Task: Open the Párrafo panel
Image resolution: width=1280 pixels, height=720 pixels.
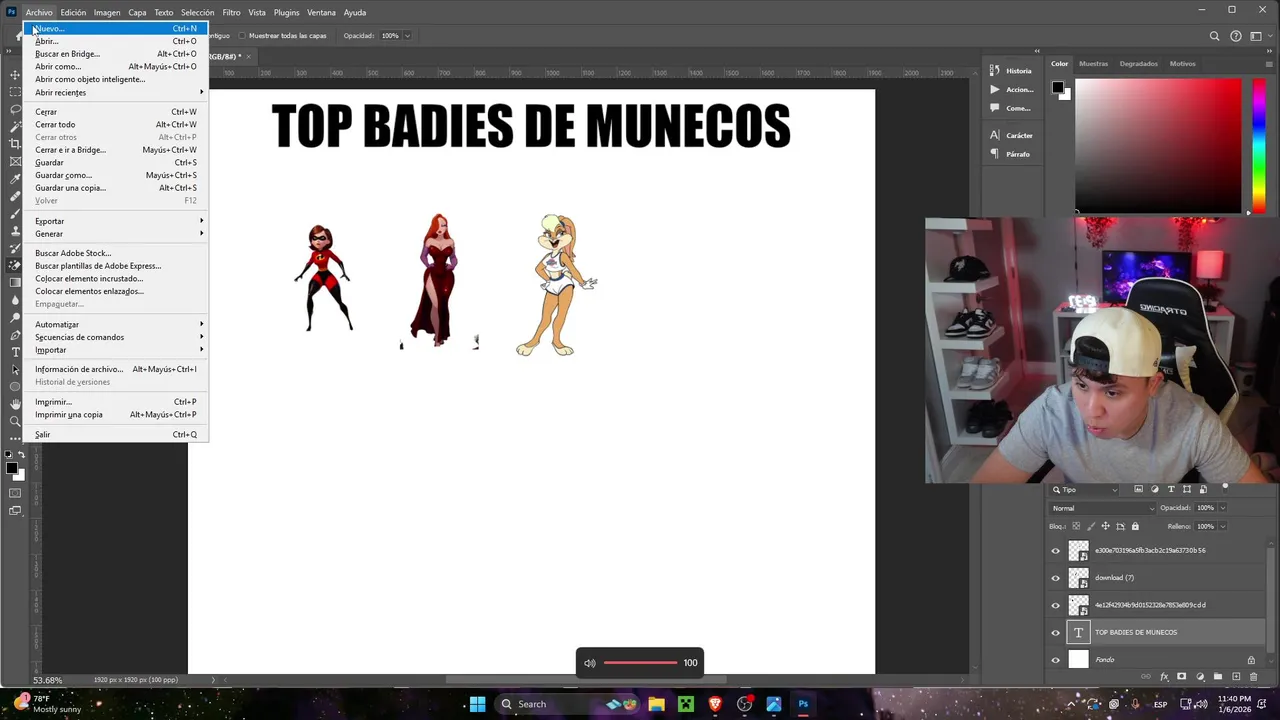Action: (x=1011, y=154)
